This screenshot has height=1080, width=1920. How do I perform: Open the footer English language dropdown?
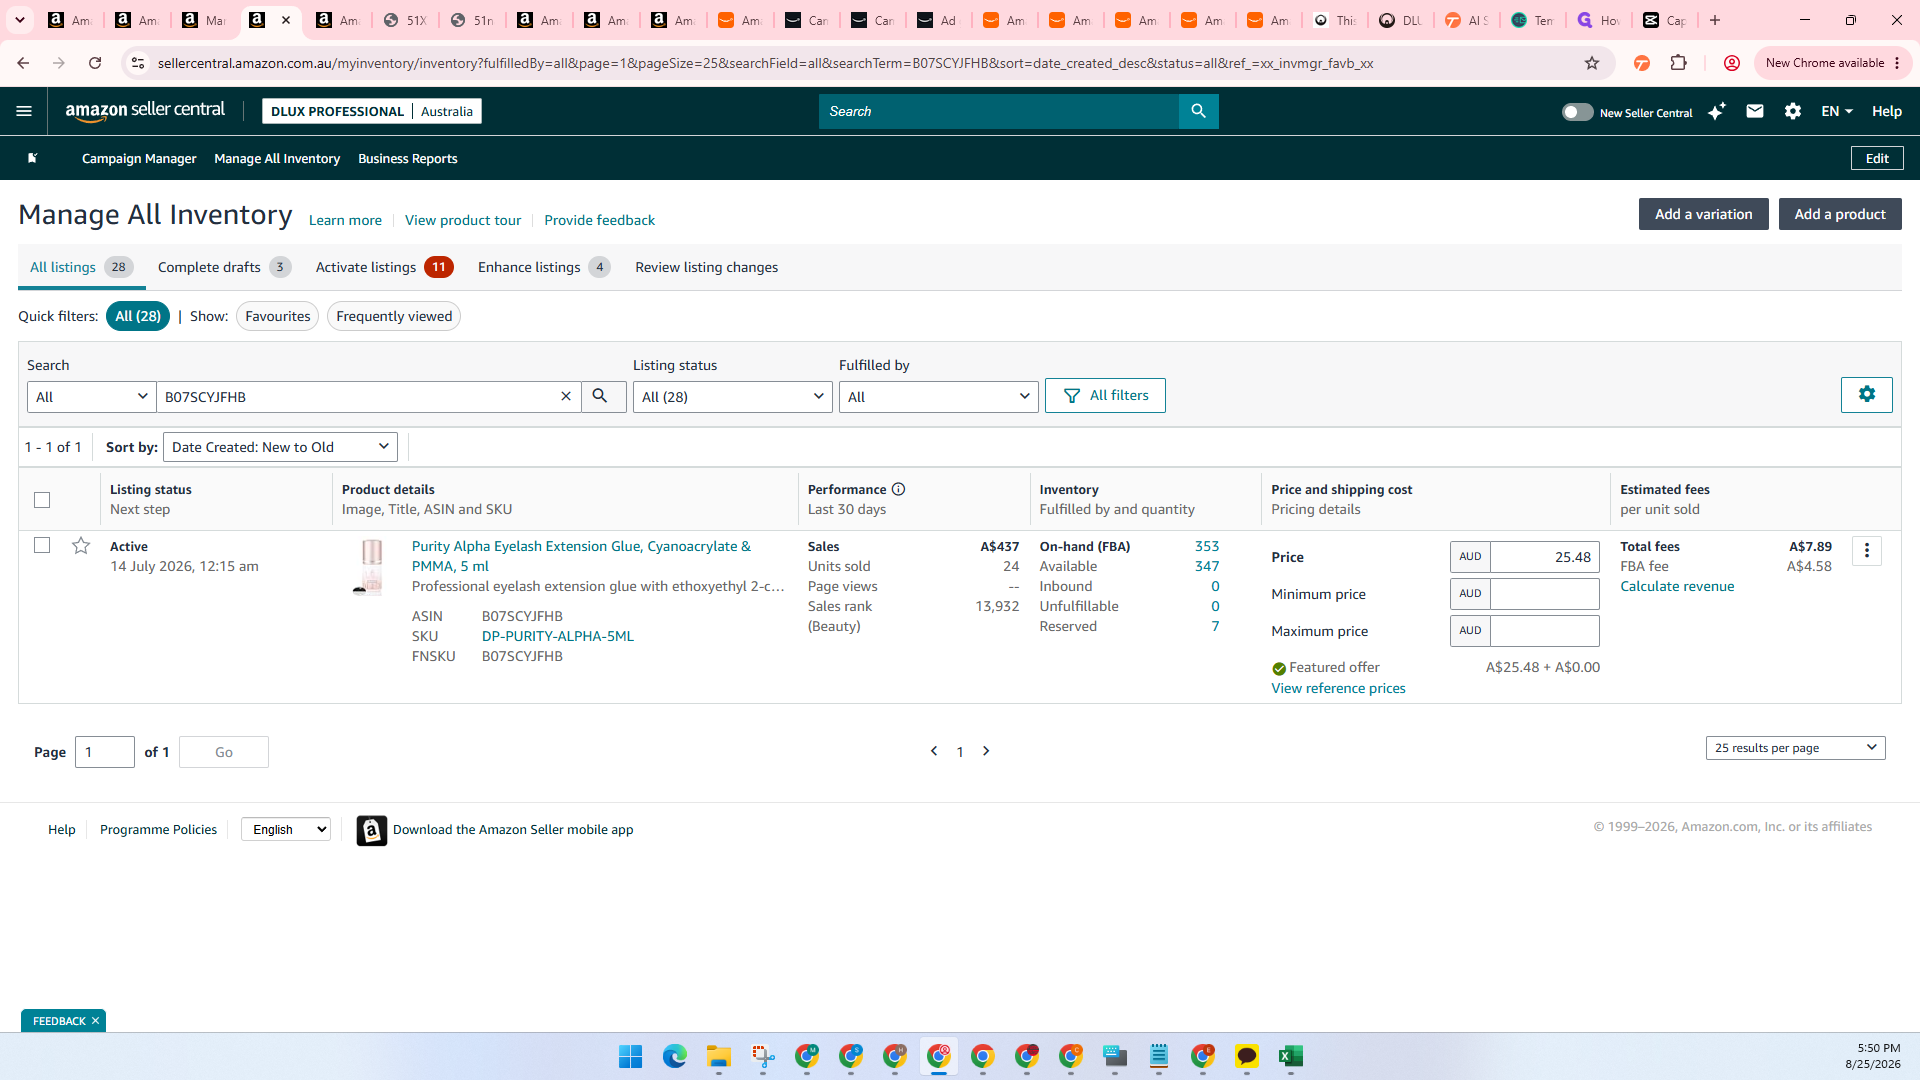pos(286,829)
